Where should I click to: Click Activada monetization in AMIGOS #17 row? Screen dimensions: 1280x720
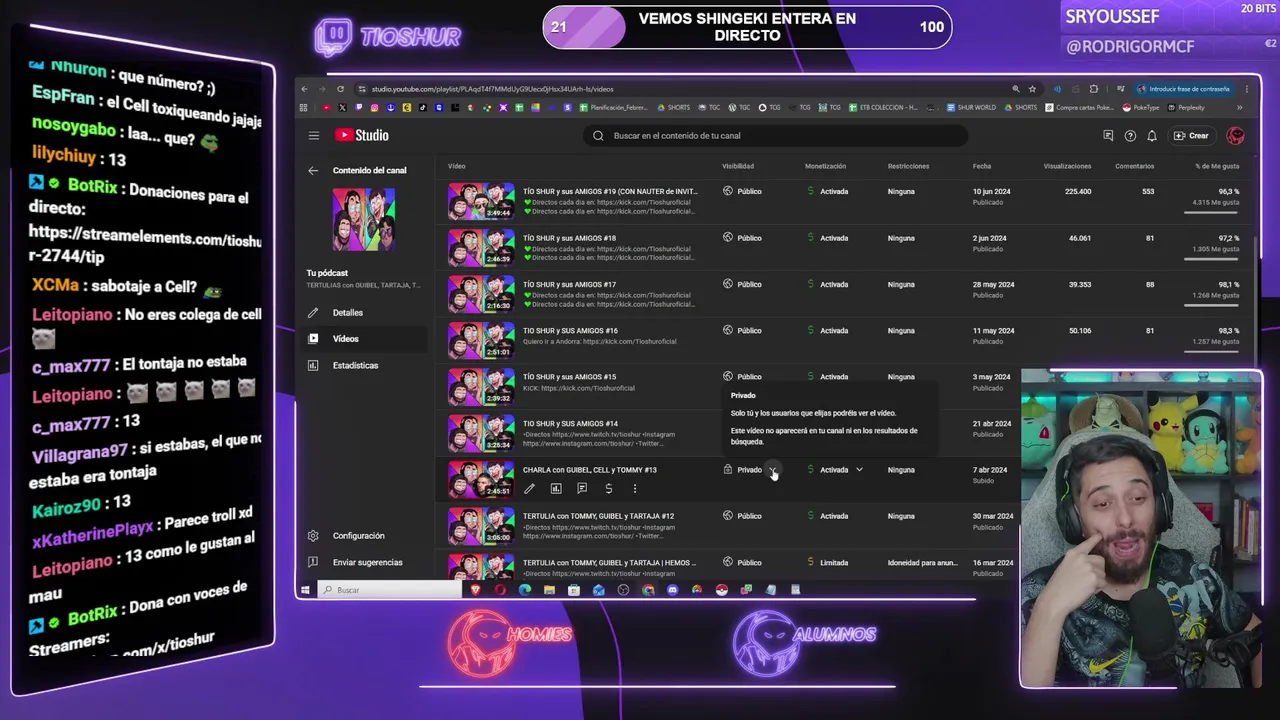pos(834,284)
